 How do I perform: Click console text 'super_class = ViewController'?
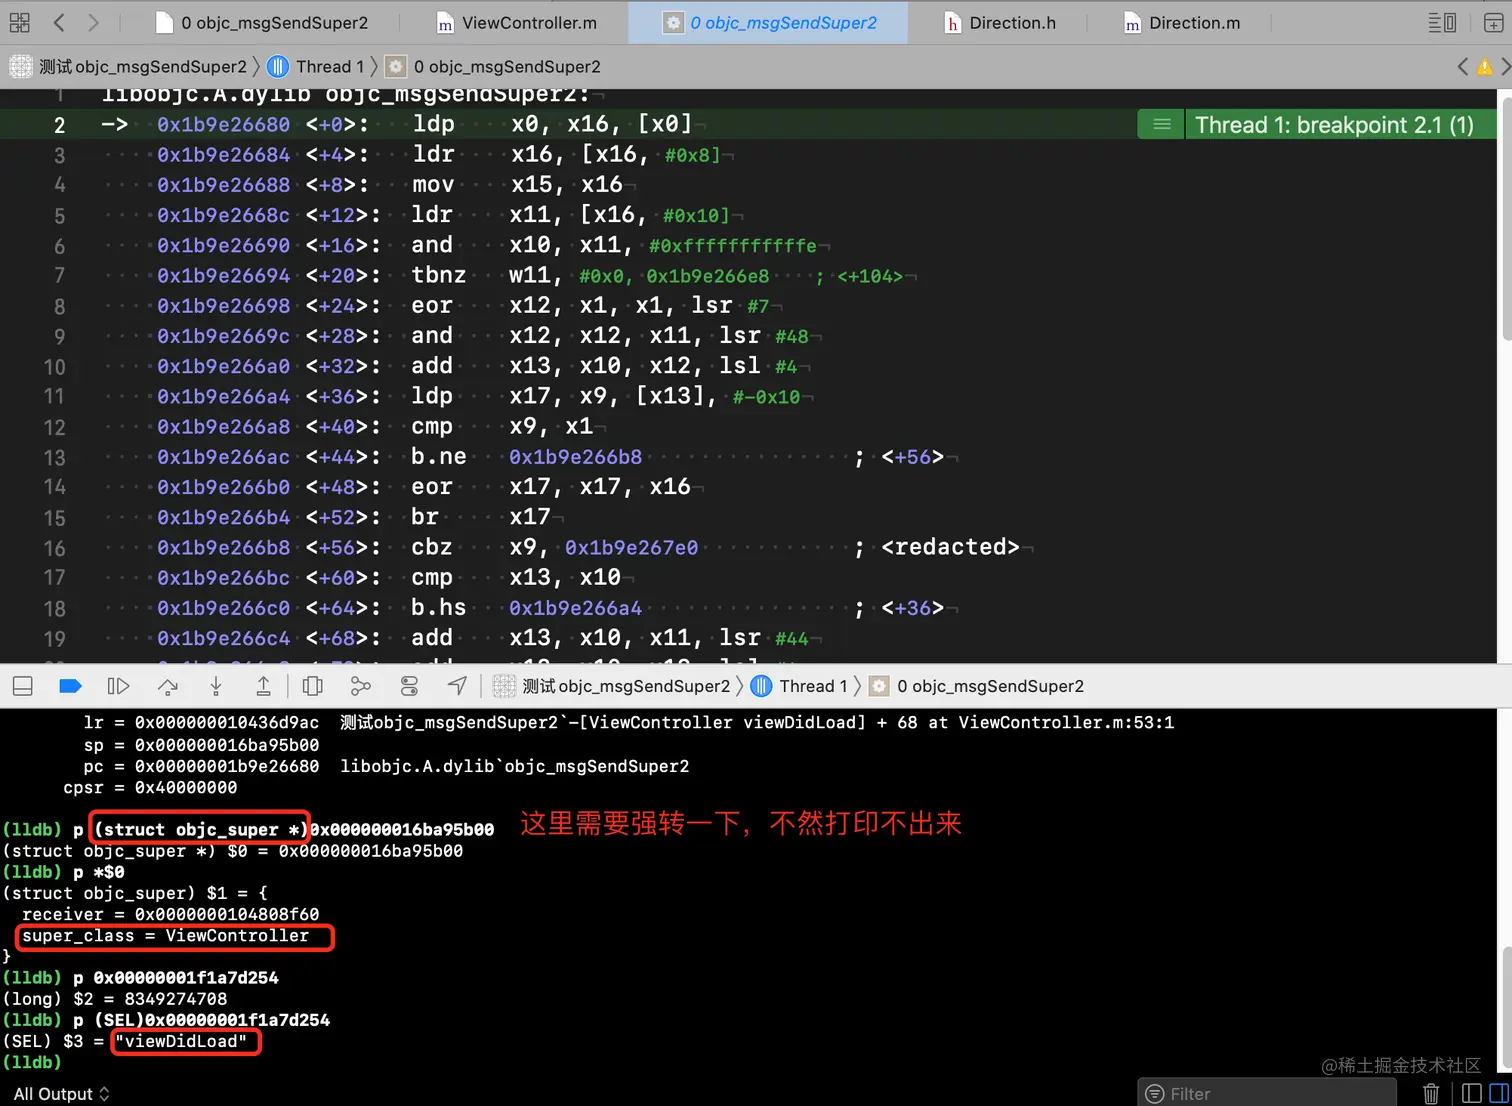coord(166,936)
